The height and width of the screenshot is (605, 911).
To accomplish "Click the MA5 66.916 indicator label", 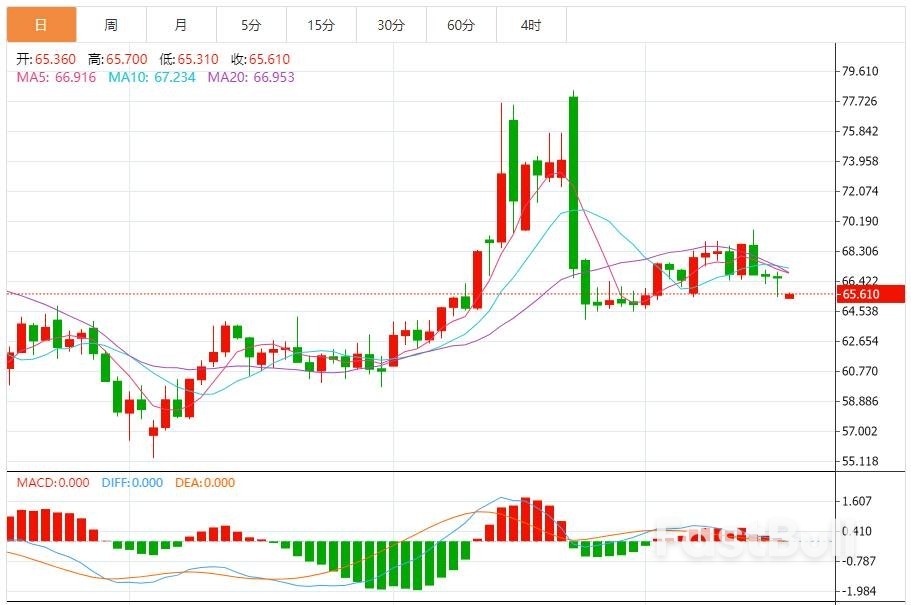I will (56, 77).
